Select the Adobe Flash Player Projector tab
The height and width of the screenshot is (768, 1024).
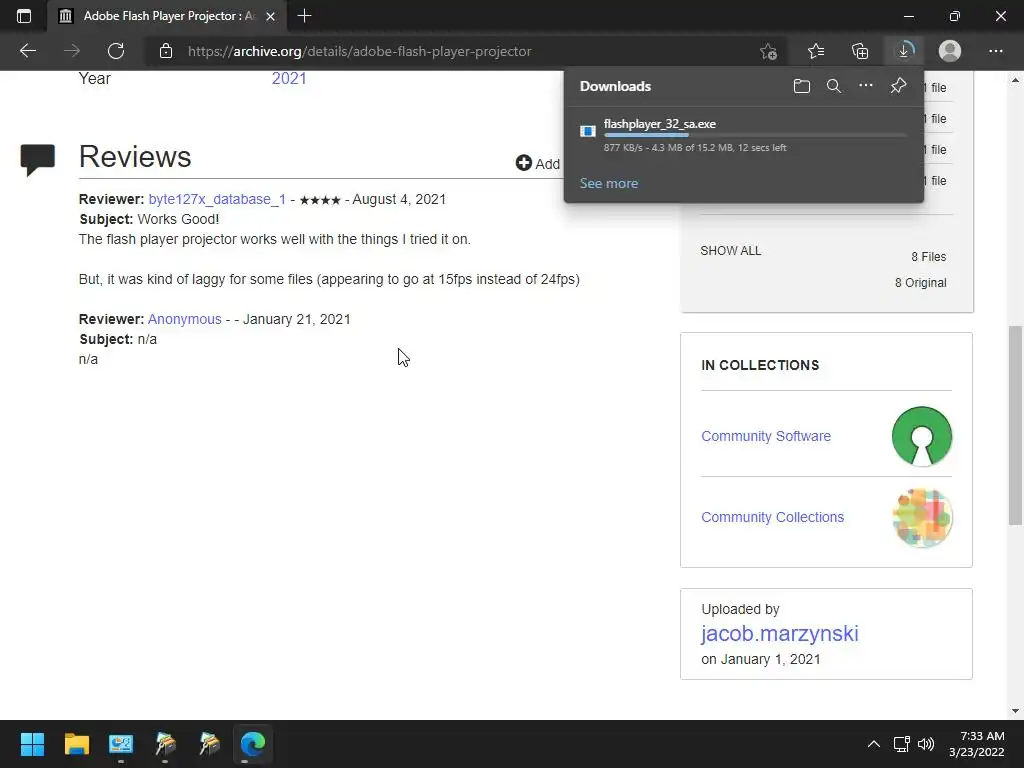[x=167, y=16]
